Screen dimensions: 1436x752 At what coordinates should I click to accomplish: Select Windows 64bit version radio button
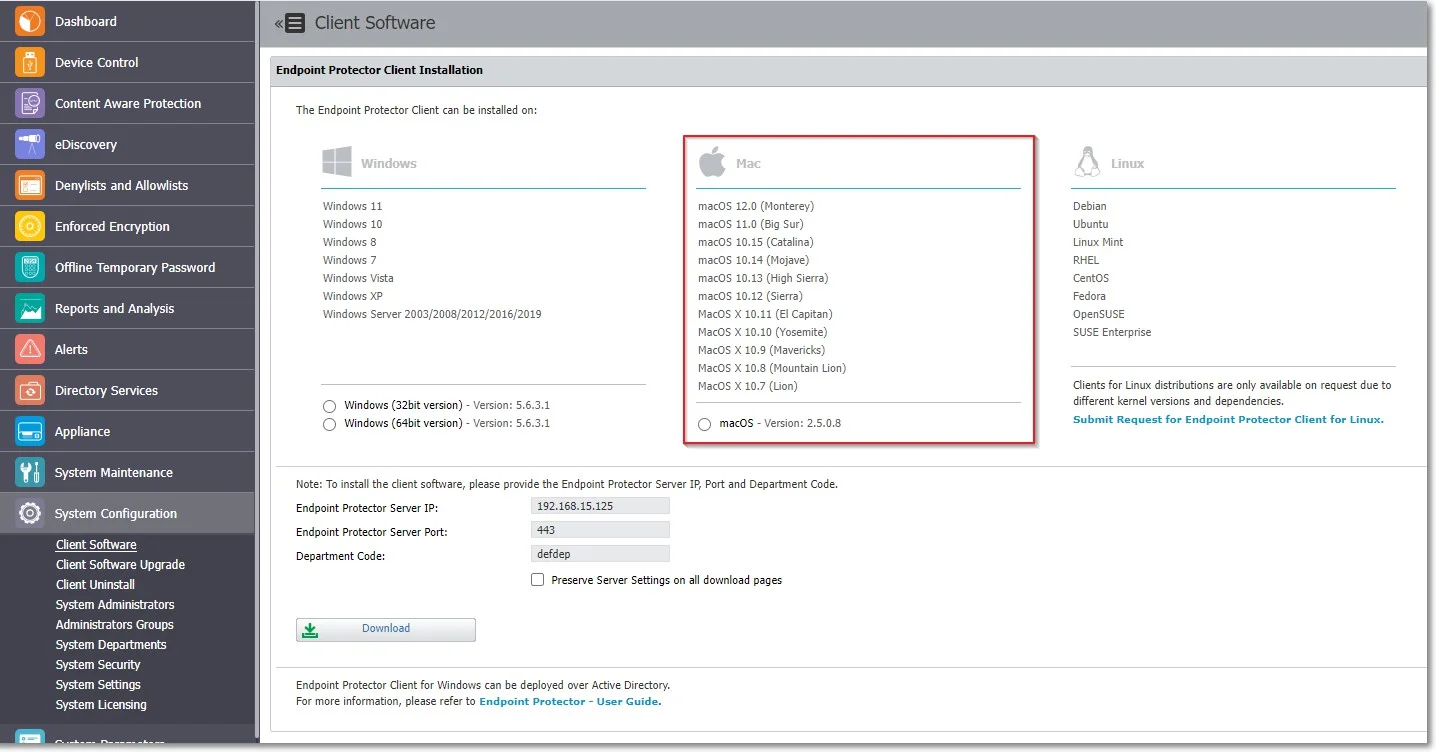[329, 424]
